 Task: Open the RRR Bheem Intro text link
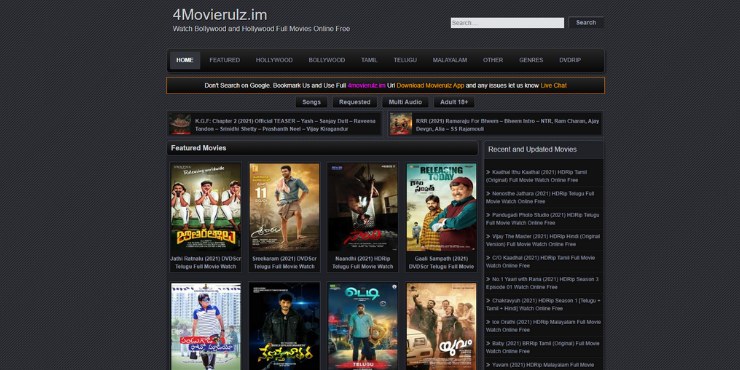(507, 125)
